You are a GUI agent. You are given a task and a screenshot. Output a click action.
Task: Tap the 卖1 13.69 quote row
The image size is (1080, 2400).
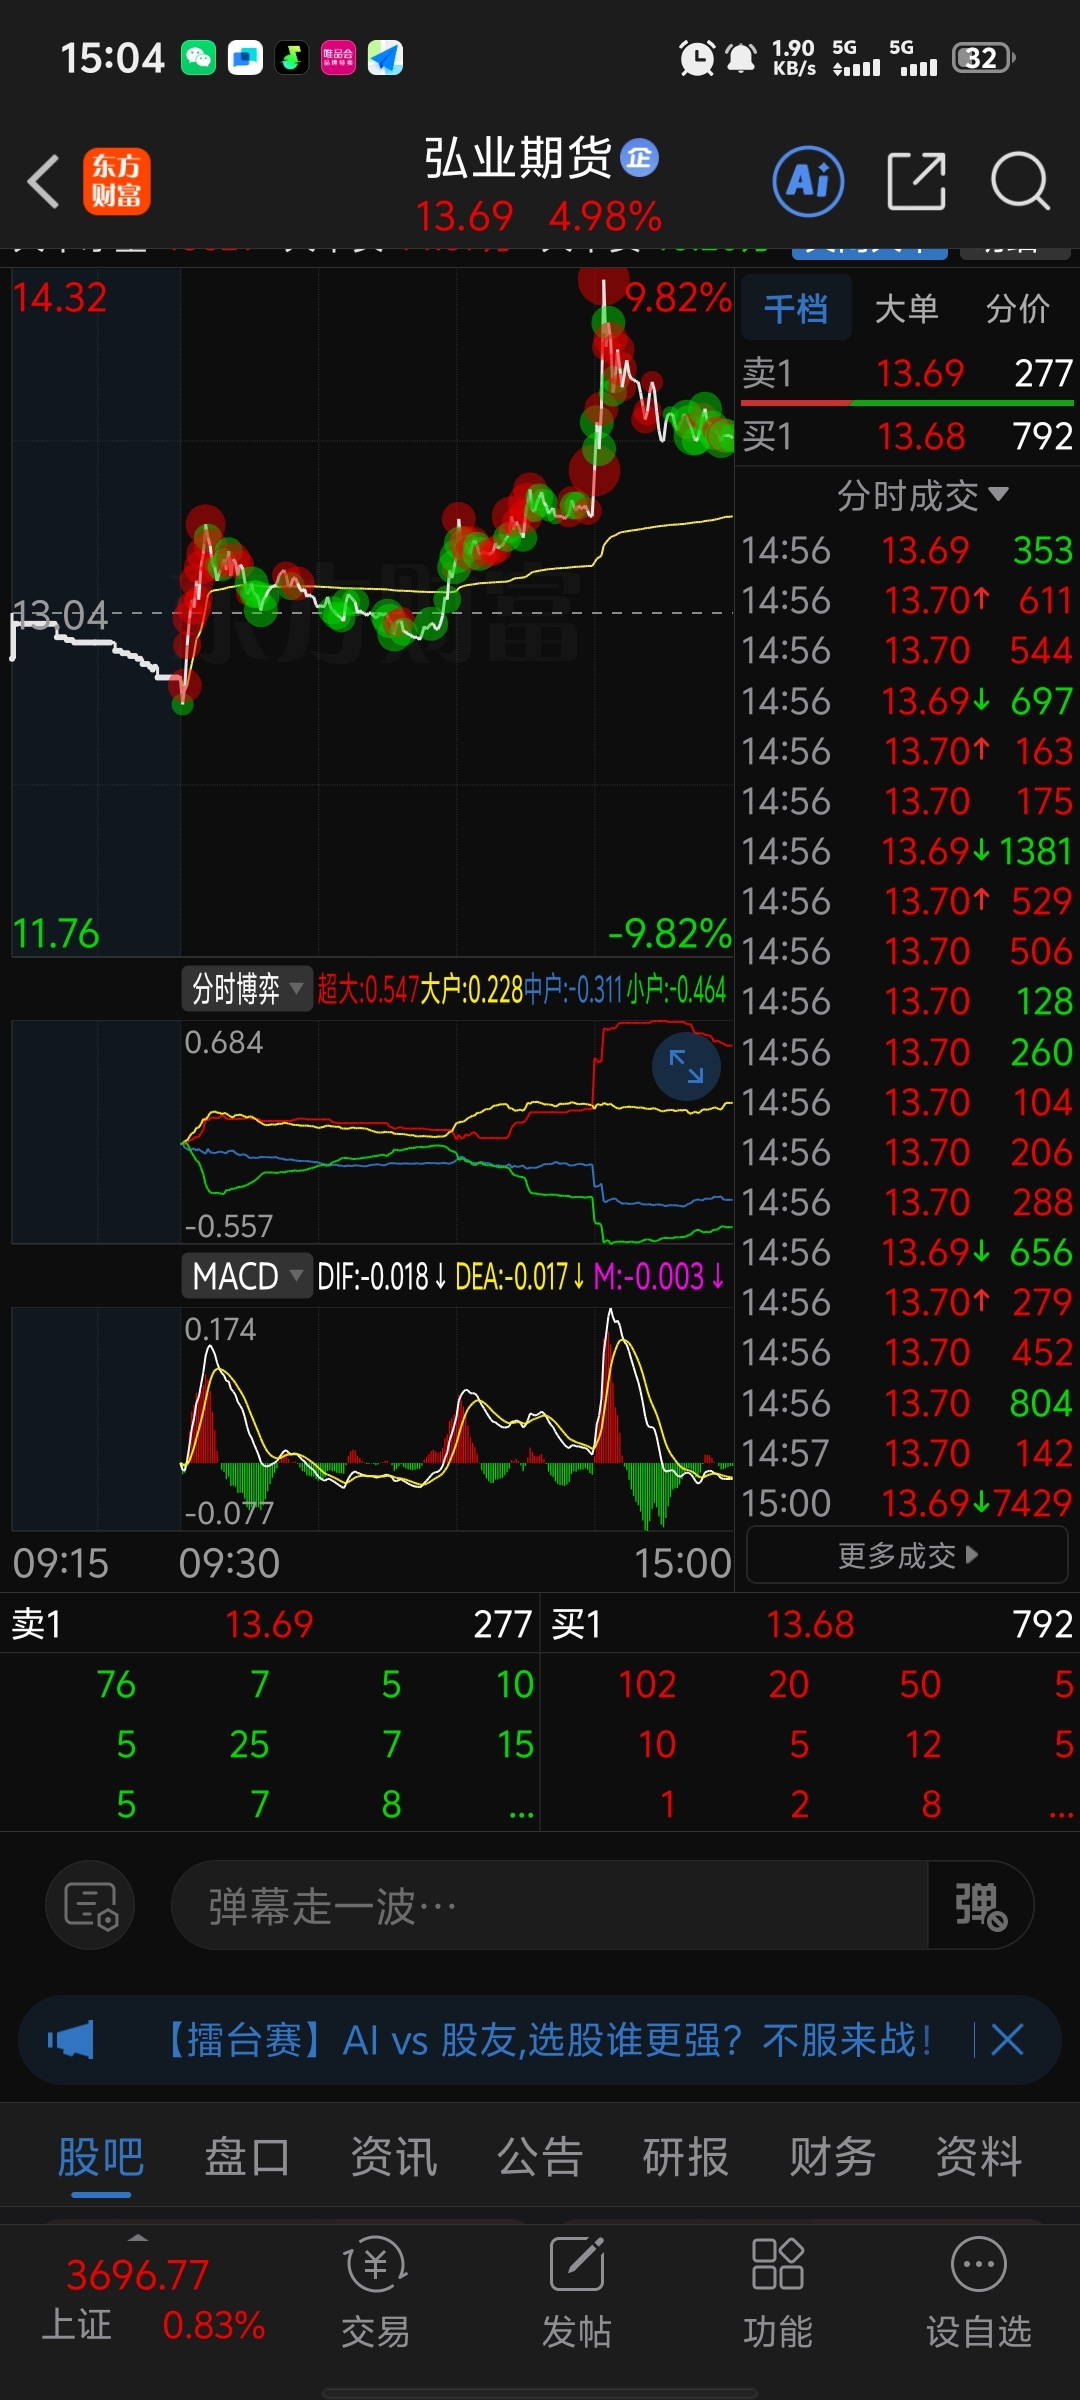click(x=907, y=373)
